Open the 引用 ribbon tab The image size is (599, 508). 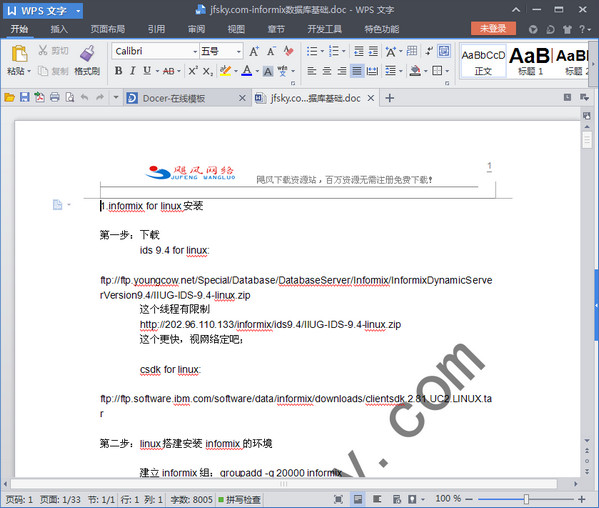click(x=157, y=29)
